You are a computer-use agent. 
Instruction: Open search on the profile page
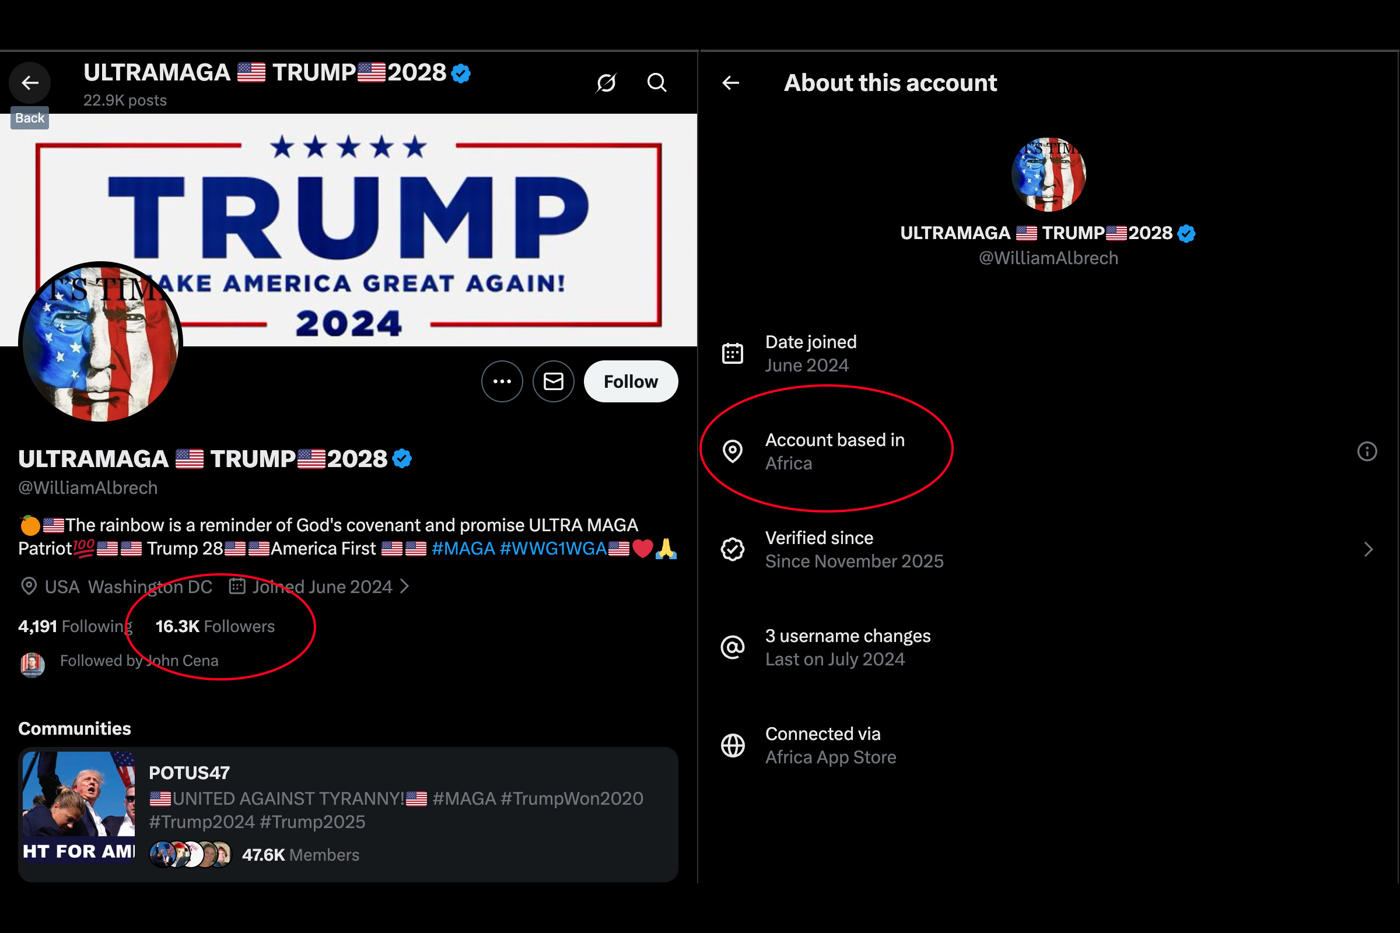657,82
